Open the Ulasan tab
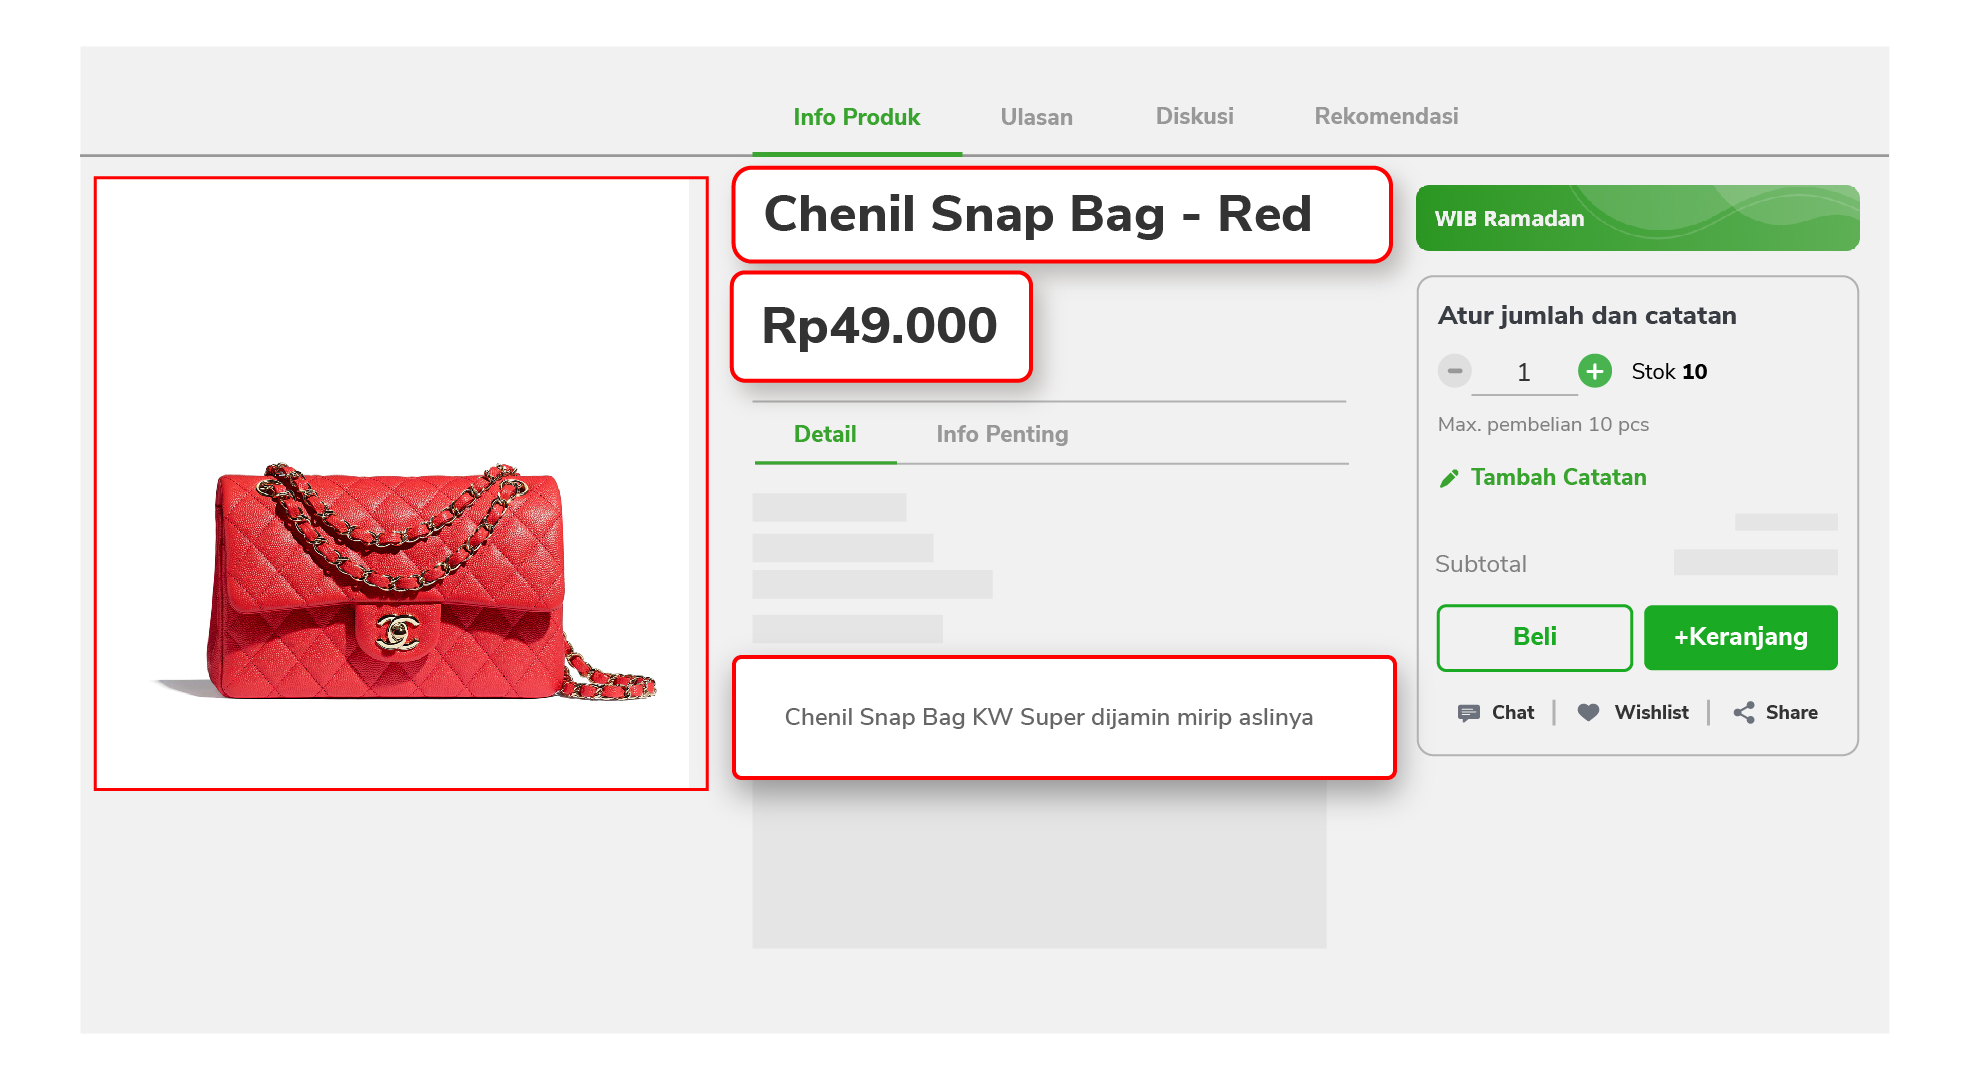This screenshot has height=1080, width=1980. (1036, 117)
